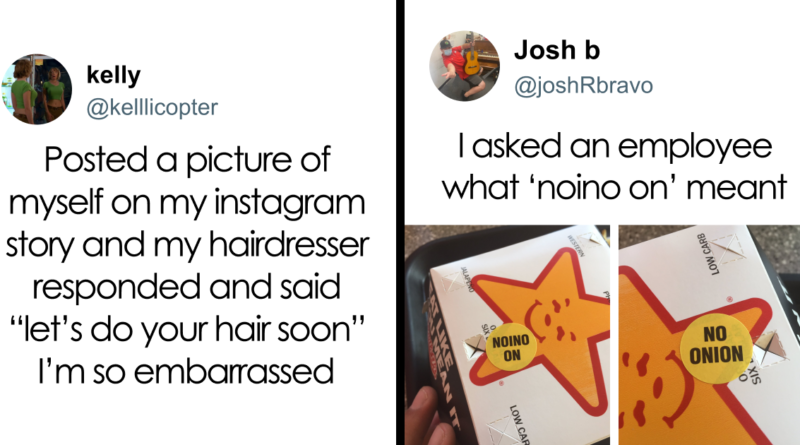Click the kelly display name

click(x=113, y=75)
